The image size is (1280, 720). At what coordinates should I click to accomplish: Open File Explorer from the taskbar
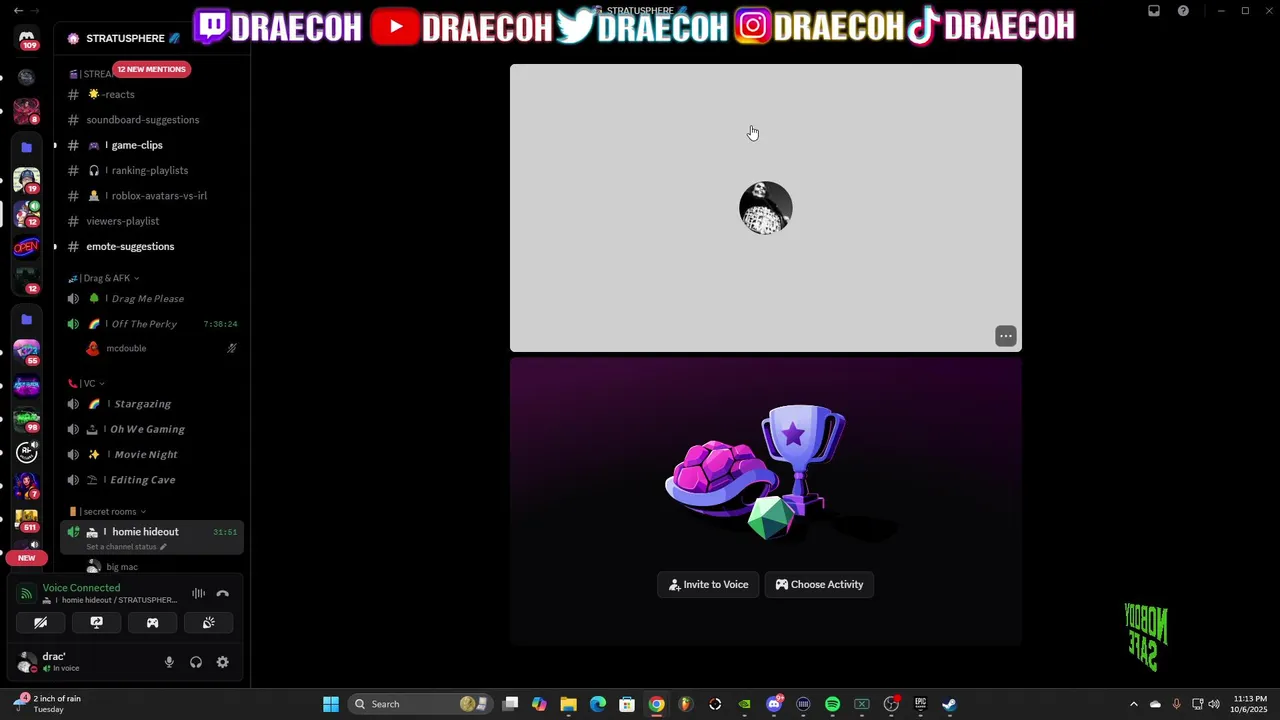point(568,704)
